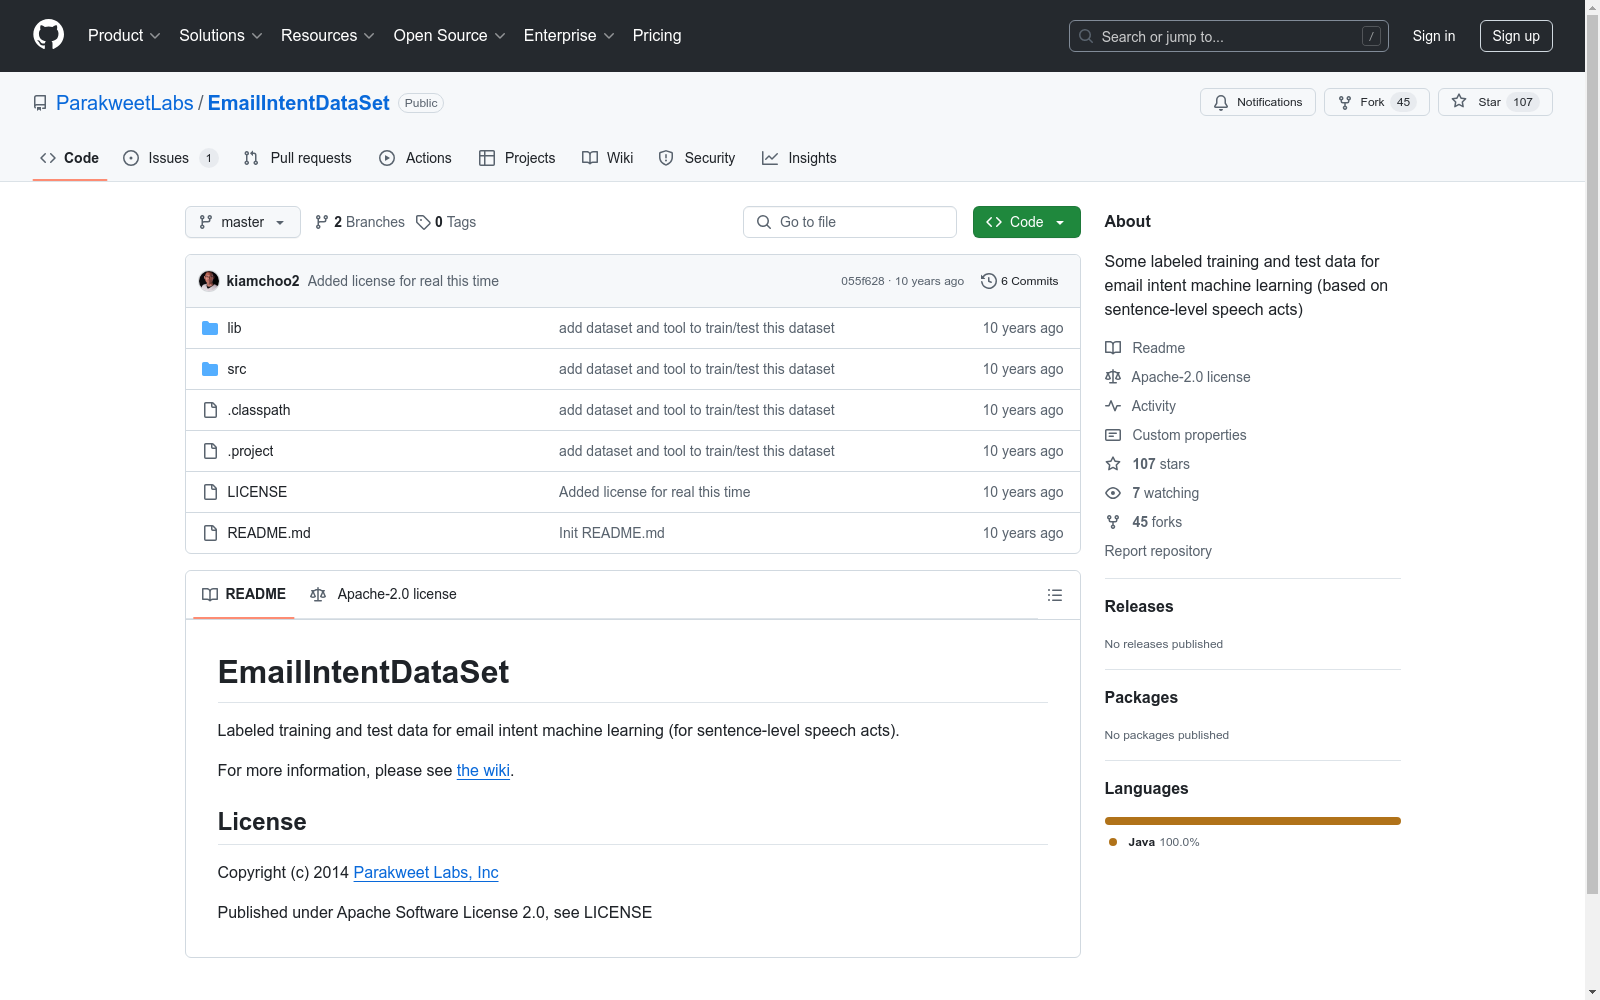Screen dimensions: 1600x1000
Task: Click the notifications bell icon
Action: (x=1221, y=102)
